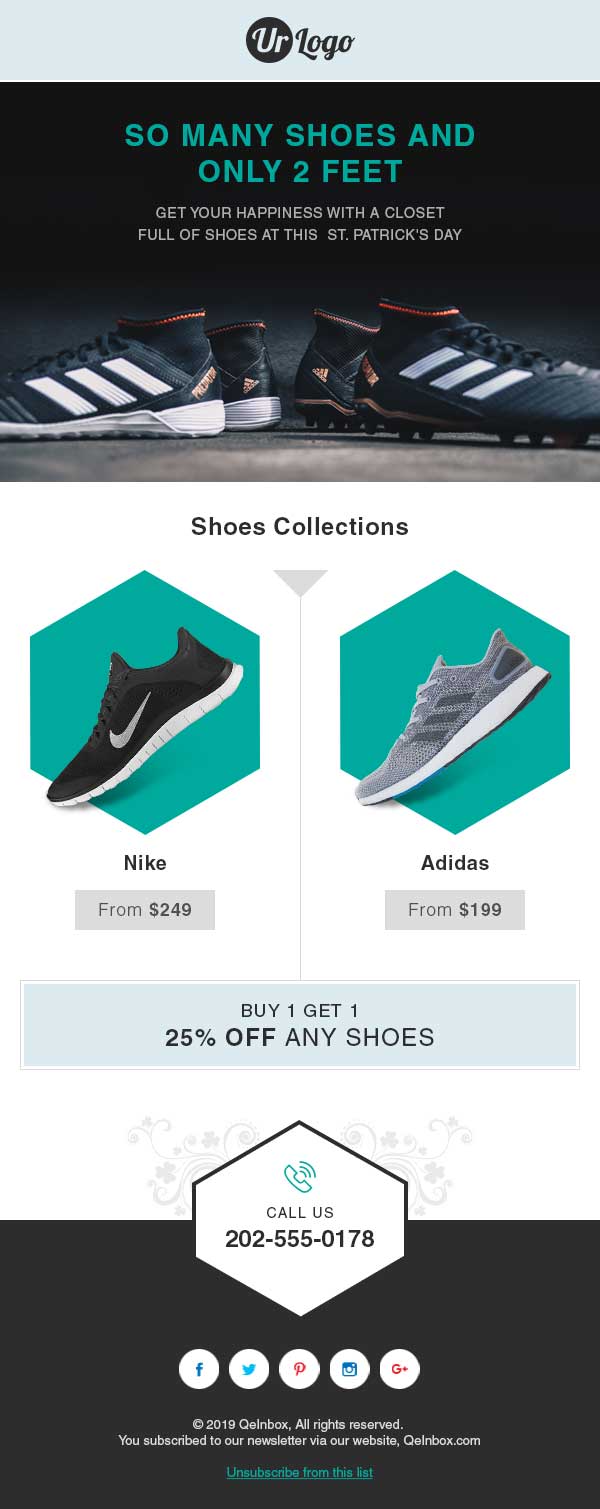Click the phone number 202-555-0178

tap(300, 1239)
